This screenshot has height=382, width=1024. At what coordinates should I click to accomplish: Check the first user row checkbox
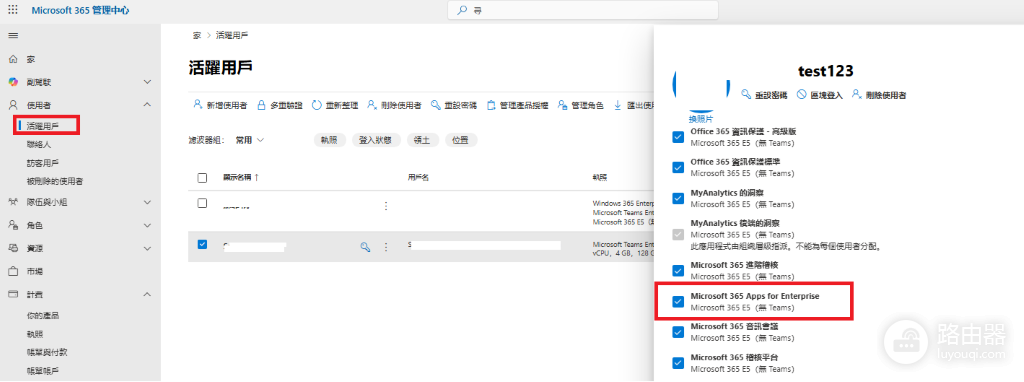coord(202,203)
